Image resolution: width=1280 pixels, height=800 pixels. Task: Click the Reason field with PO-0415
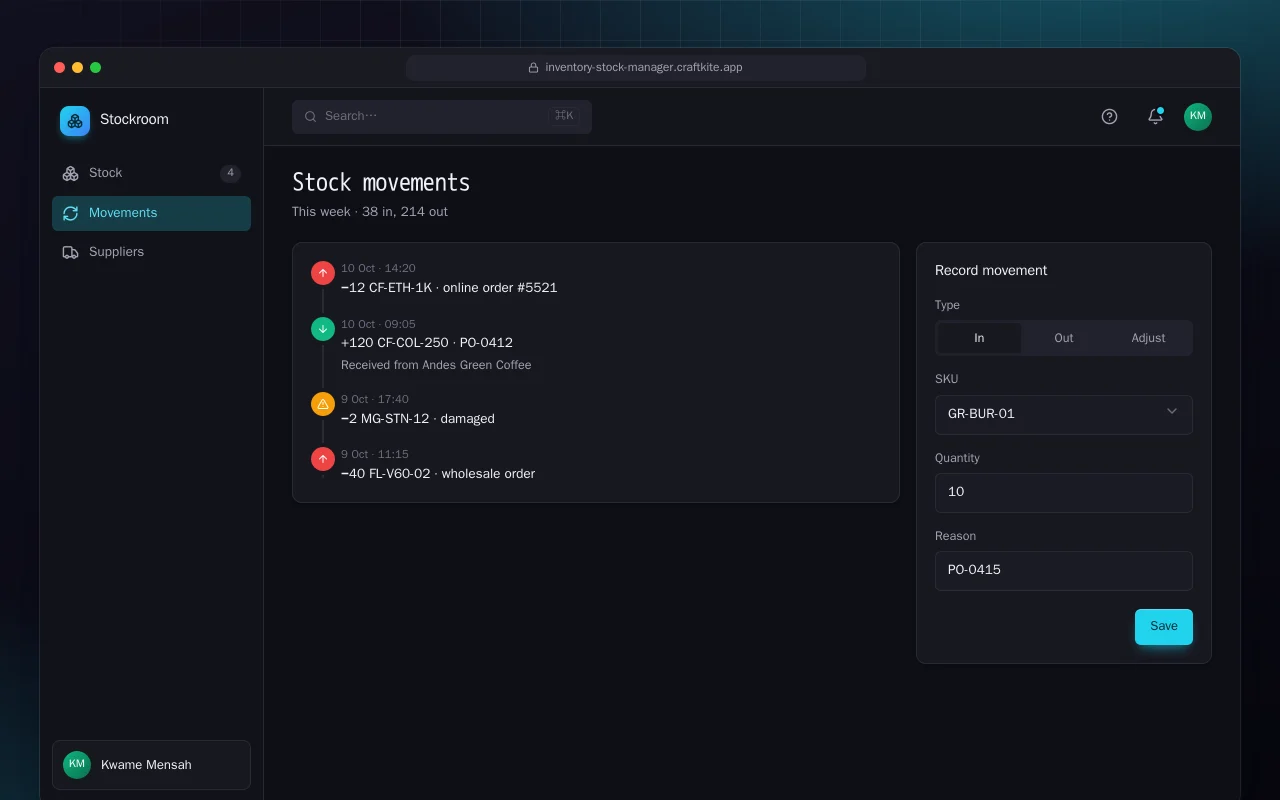click(x=1064, y=570)
